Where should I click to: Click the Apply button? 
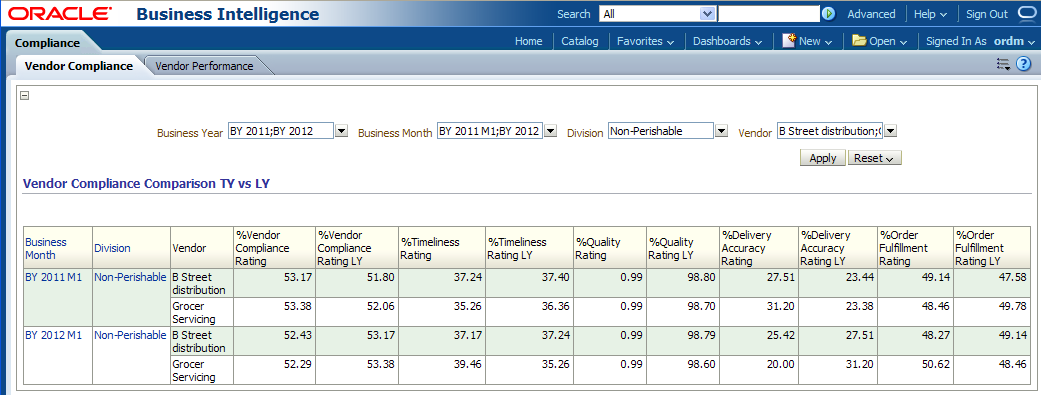point(823,159)
